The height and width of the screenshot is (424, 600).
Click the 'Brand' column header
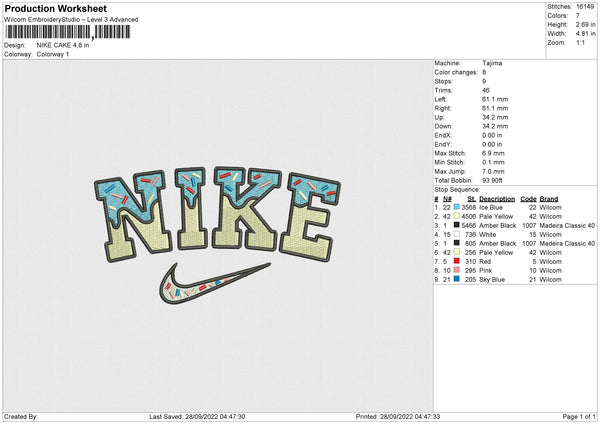coord(549,199)
